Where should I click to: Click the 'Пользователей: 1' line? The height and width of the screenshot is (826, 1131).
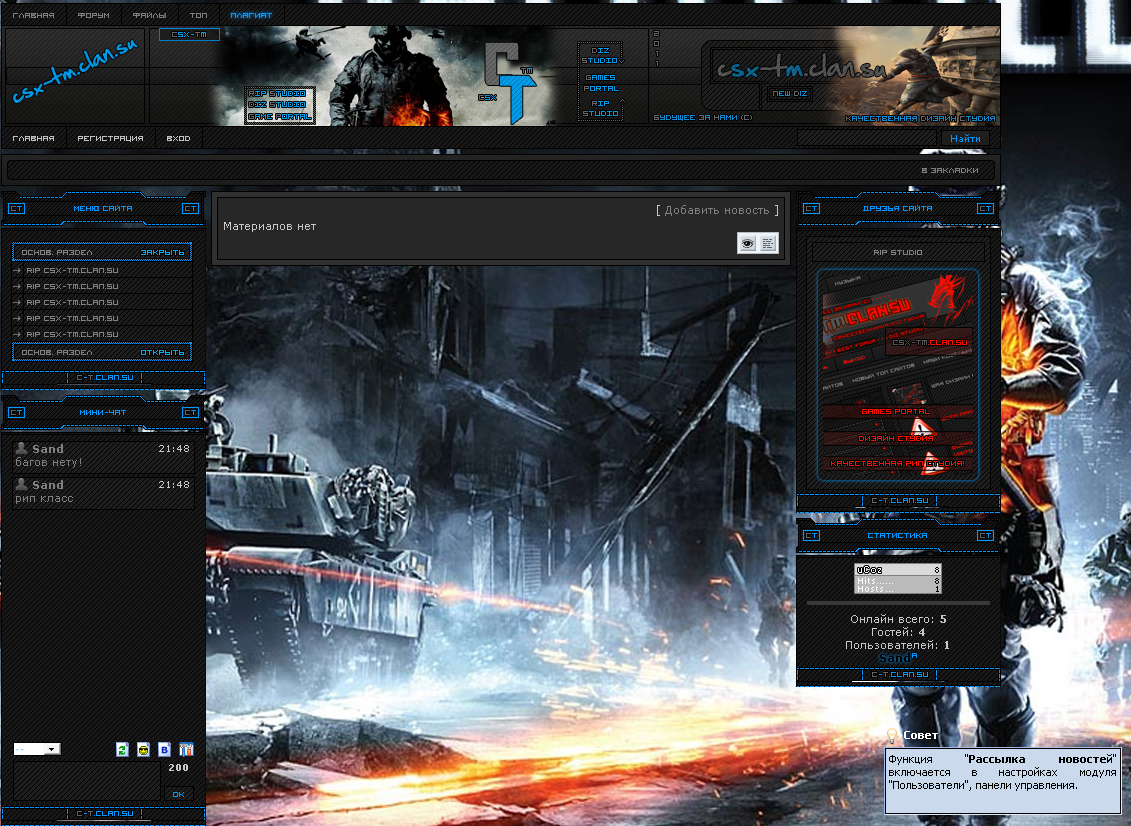897,645
